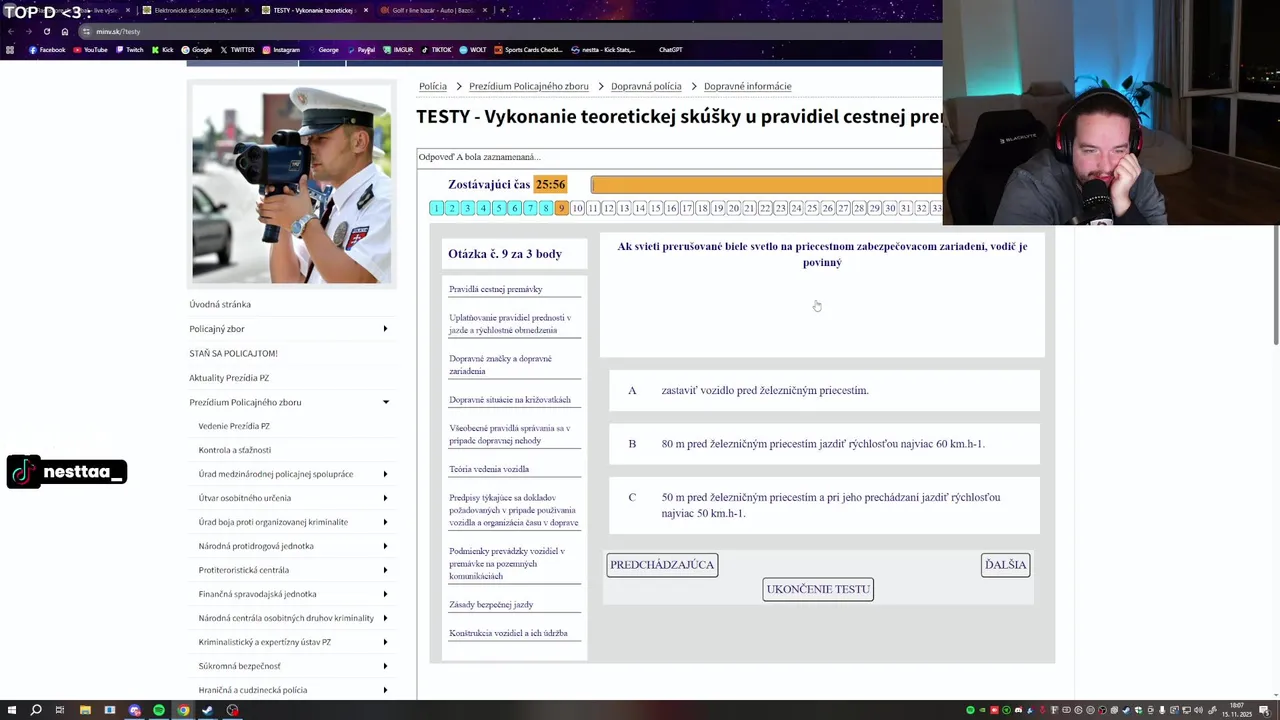The image size is (1280, 720).
Task: Click the page vertical scrollbar
Action: click(1274, 285)
